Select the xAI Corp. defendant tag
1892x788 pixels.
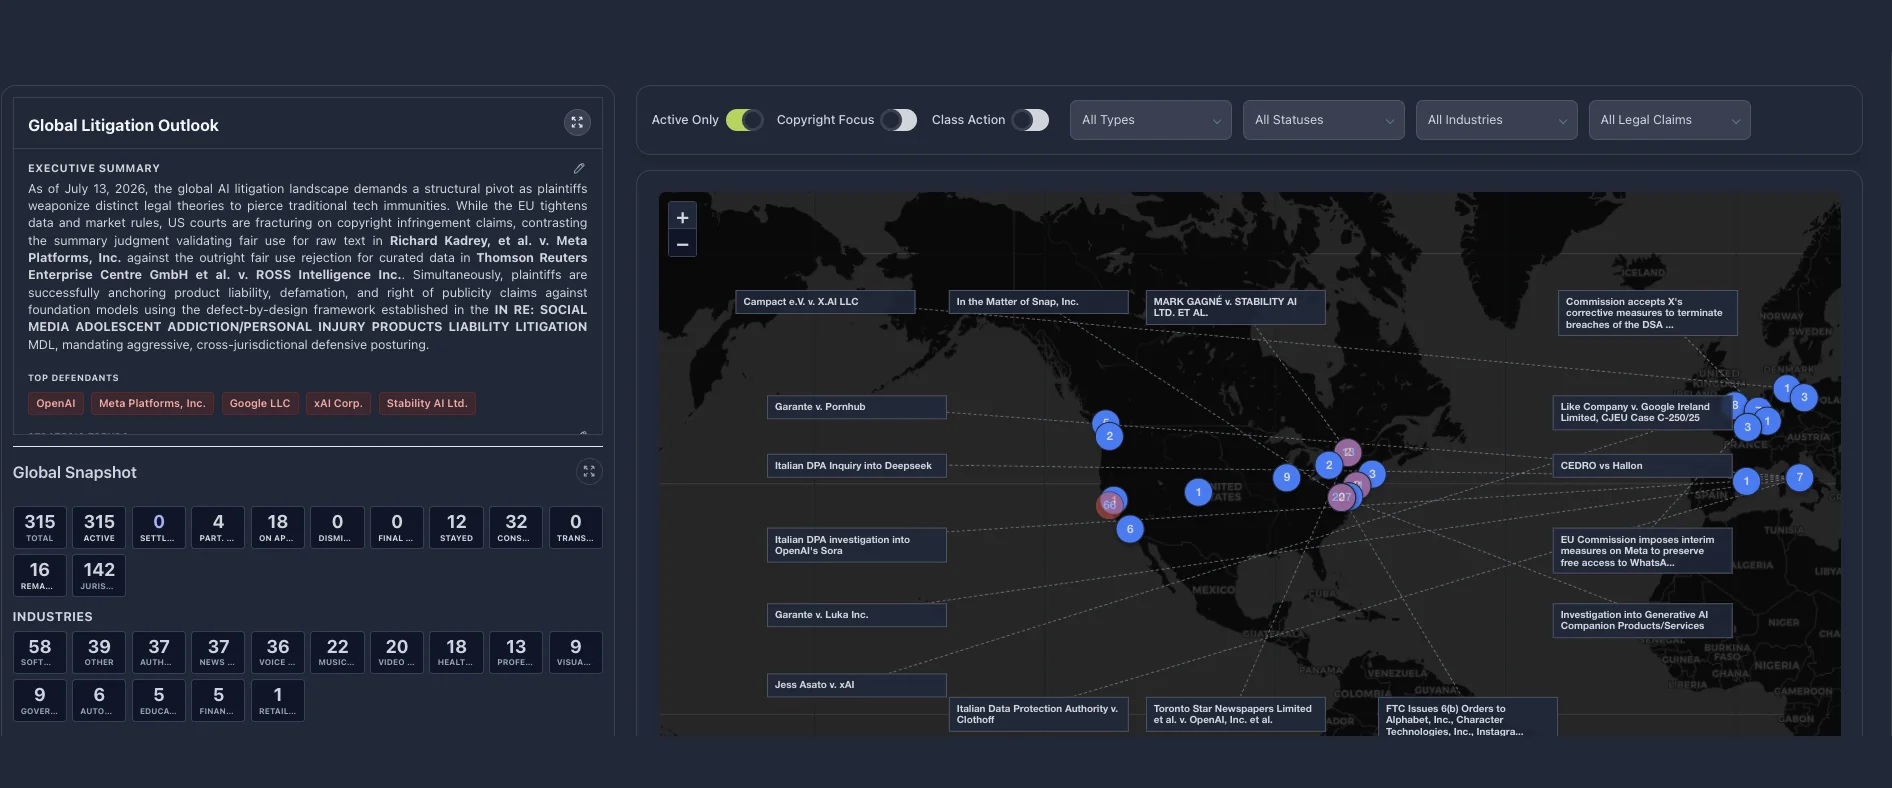(x=338, y=404)
